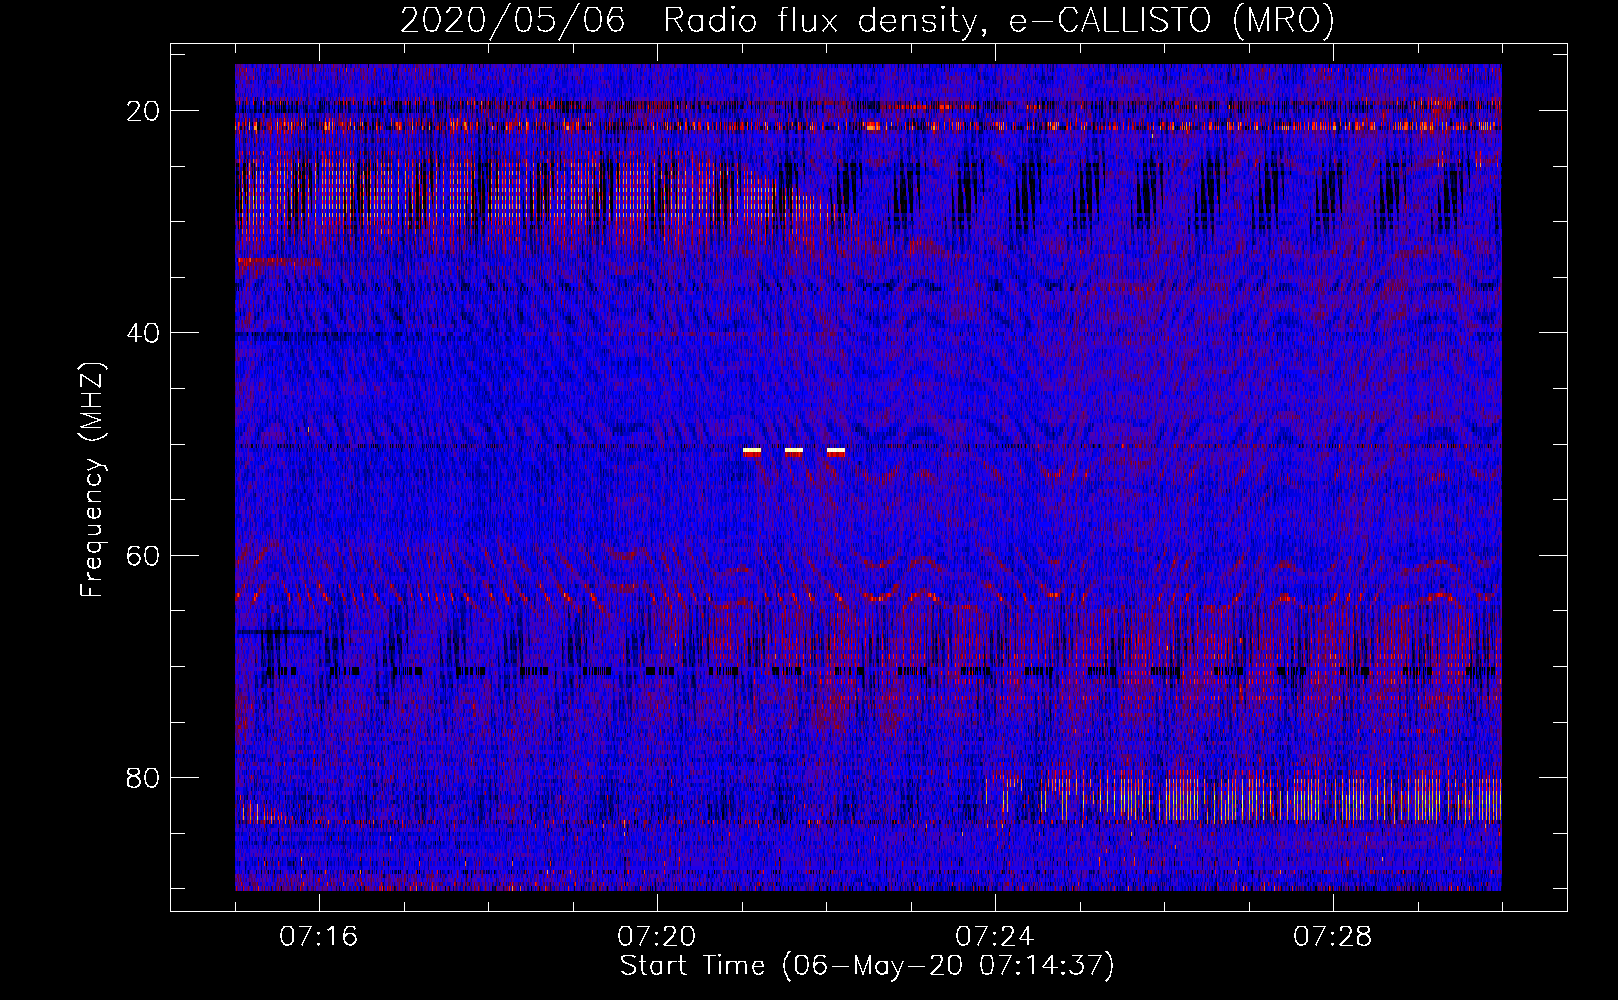This screenshot has height=1000, width=1618.
Task: Click the 07:24 time tick label
Action: (x=995, y=937)
